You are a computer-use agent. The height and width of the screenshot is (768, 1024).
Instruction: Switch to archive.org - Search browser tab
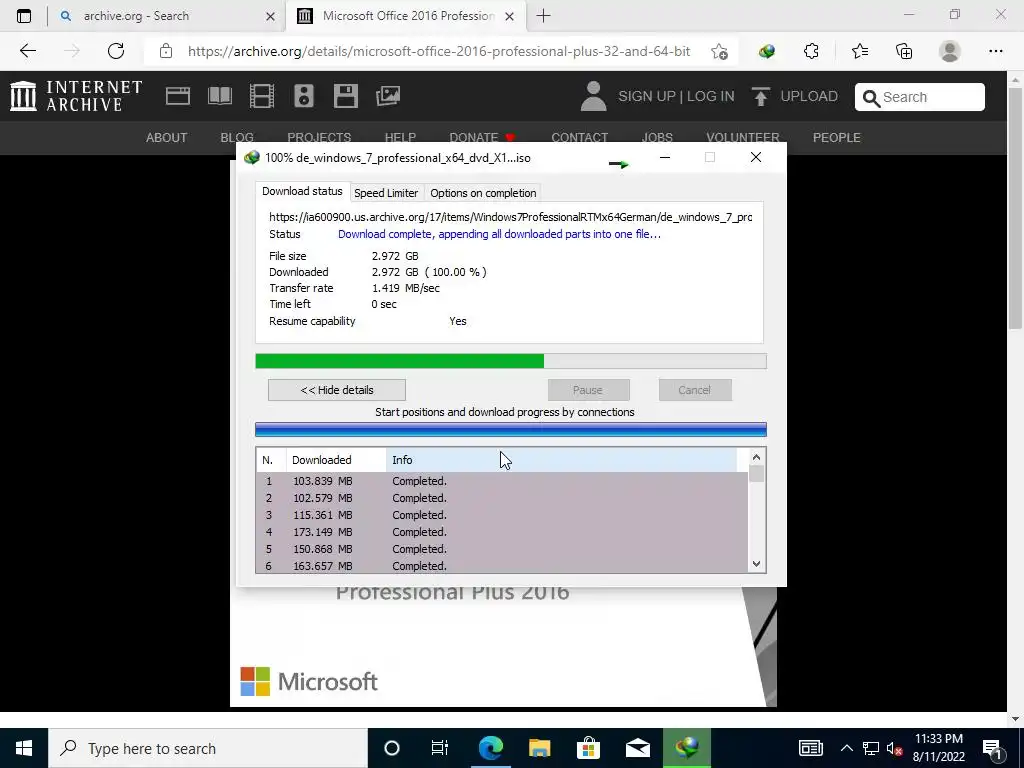[167, 16]
